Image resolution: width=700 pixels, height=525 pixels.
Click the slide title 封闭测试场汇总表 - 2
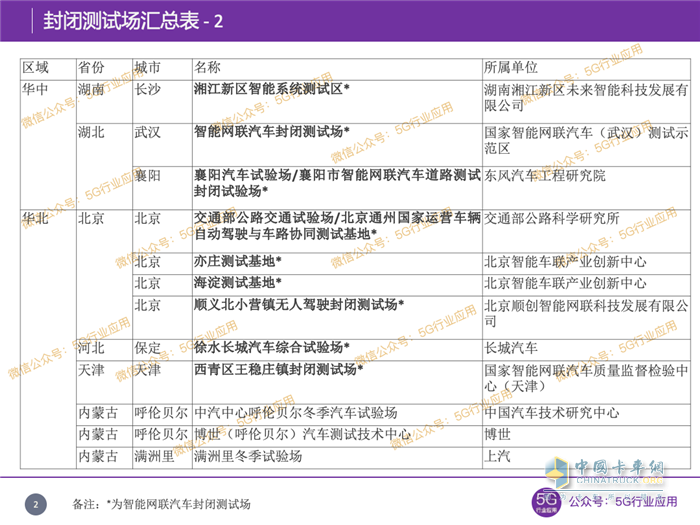coord(133,21)
